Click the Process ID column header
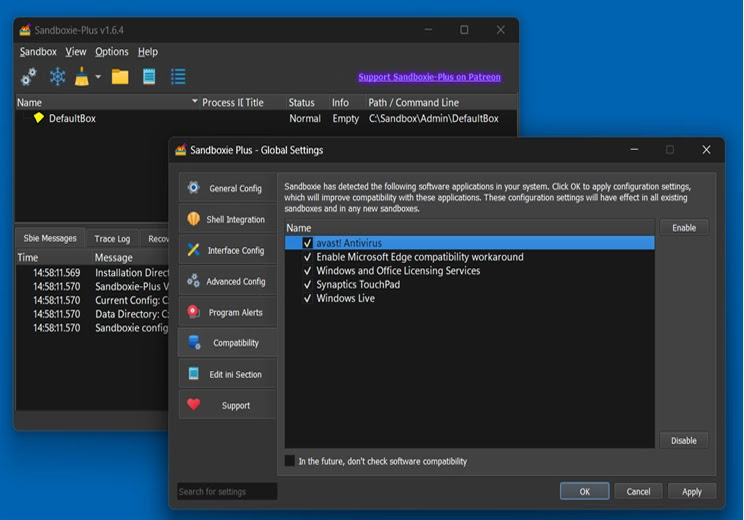The width and height of the screenshot is (744, 520). [222, 102]
